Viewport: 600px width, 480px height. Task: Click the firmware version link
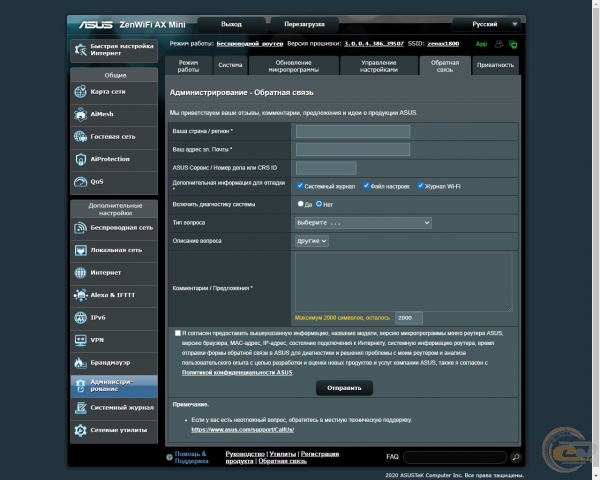pos(374,44)
